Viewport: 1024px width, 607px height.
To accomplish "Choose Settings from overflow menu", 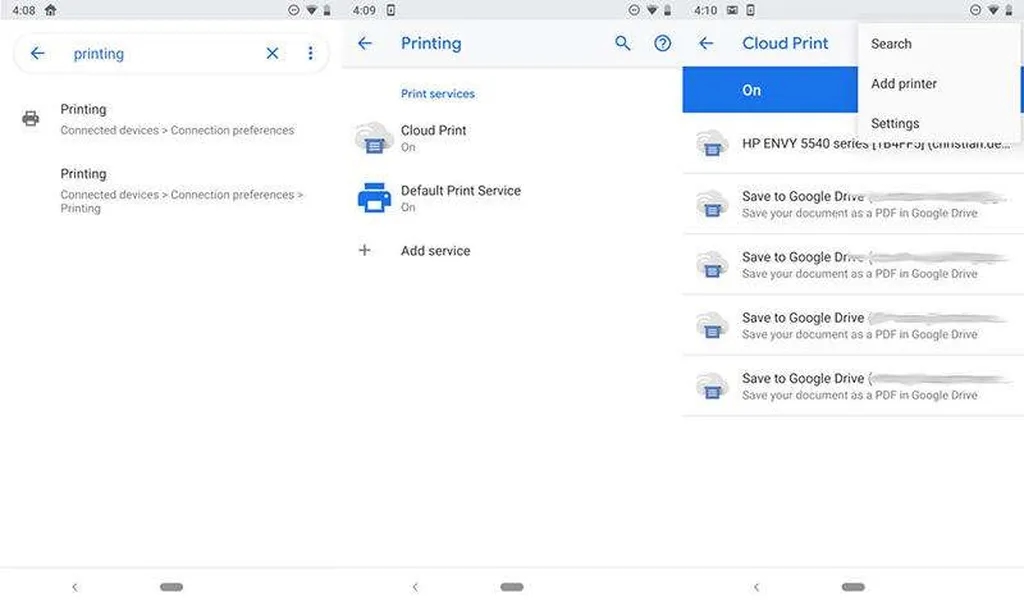I will pyautogui.click(x=895, y=124).
